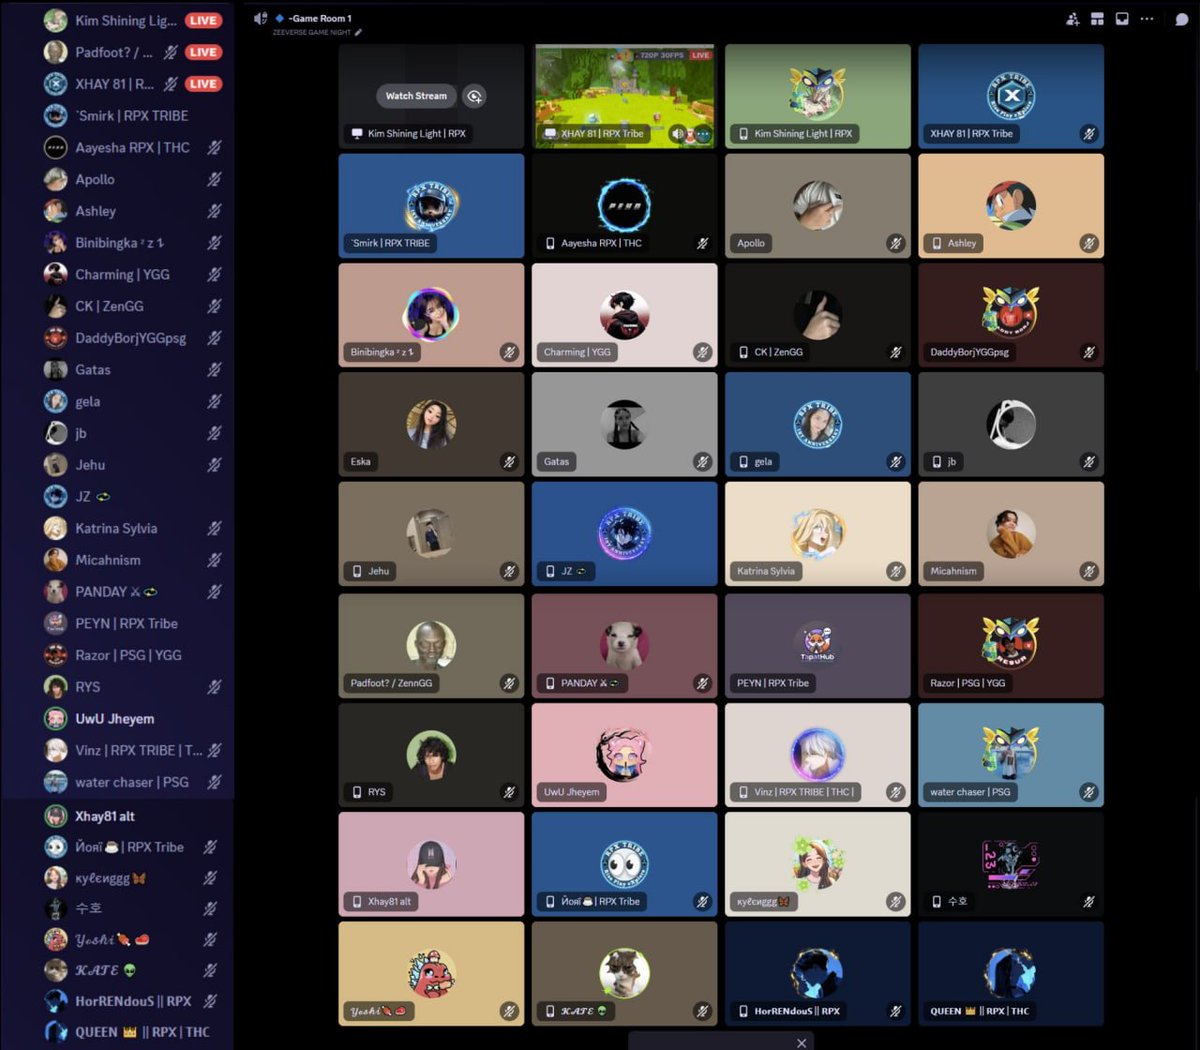The height and width of the screenshot is (1050, 1200).
Task: Click Jehu muted mic icon in sidebar
Action: point(214,465)
